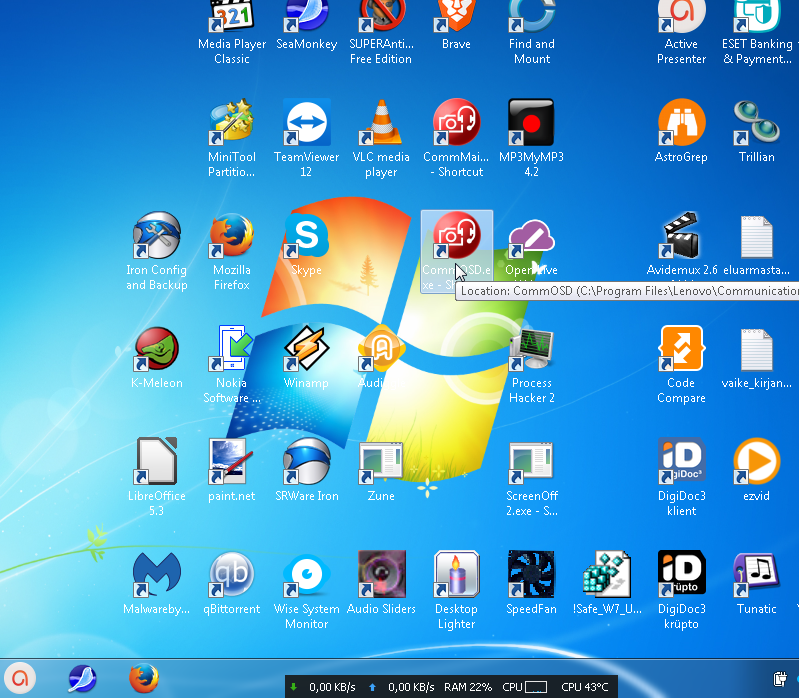Open the OpenLive Writer cloud icon

click(531, 237)
